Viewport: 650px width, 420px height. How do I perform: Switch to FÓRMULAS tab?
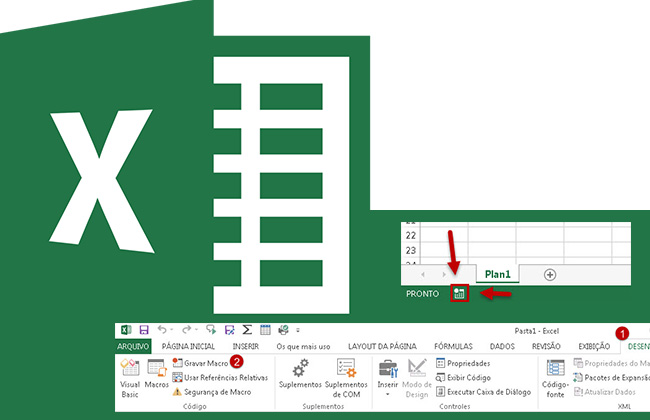[x=453, y=346]
